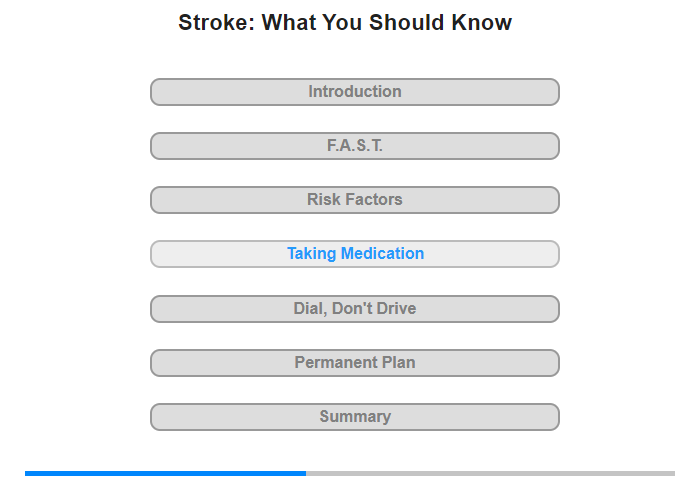Choose the F.A.S.T. menu entry
Image resolution: width=700 pixels, height=480 pixels.
pos(354,146)
